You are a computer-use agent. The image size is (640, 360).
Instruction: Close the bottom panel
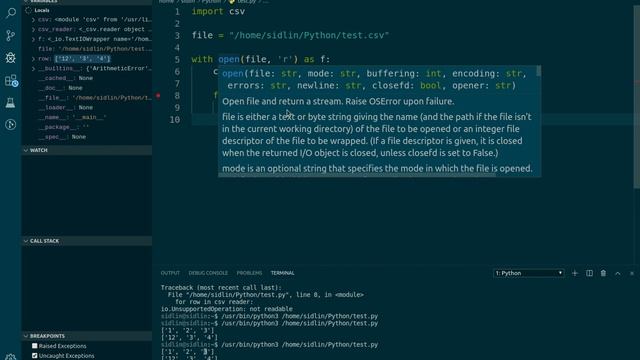point(632,273)
